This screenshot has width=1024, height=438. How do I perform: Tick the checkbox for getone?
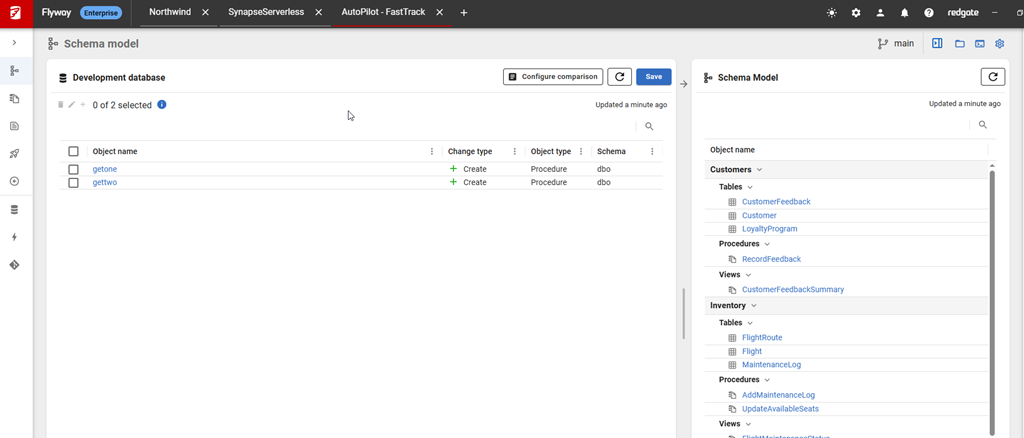(73, 169)
